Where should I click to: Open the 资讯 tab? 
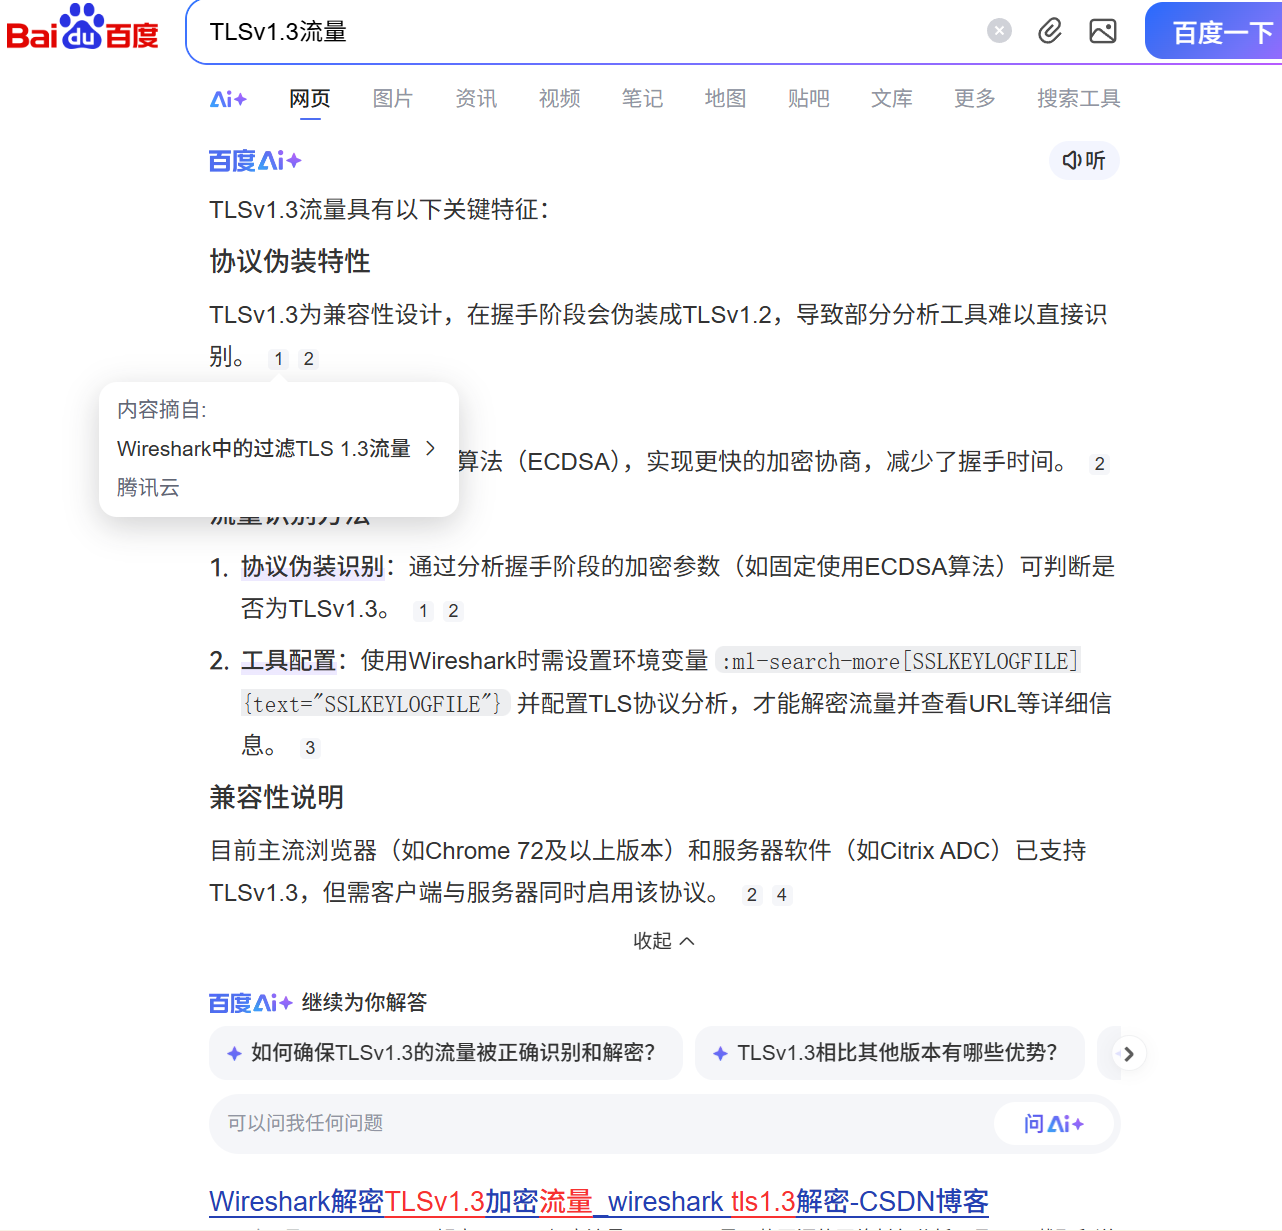tap(476, 99)
